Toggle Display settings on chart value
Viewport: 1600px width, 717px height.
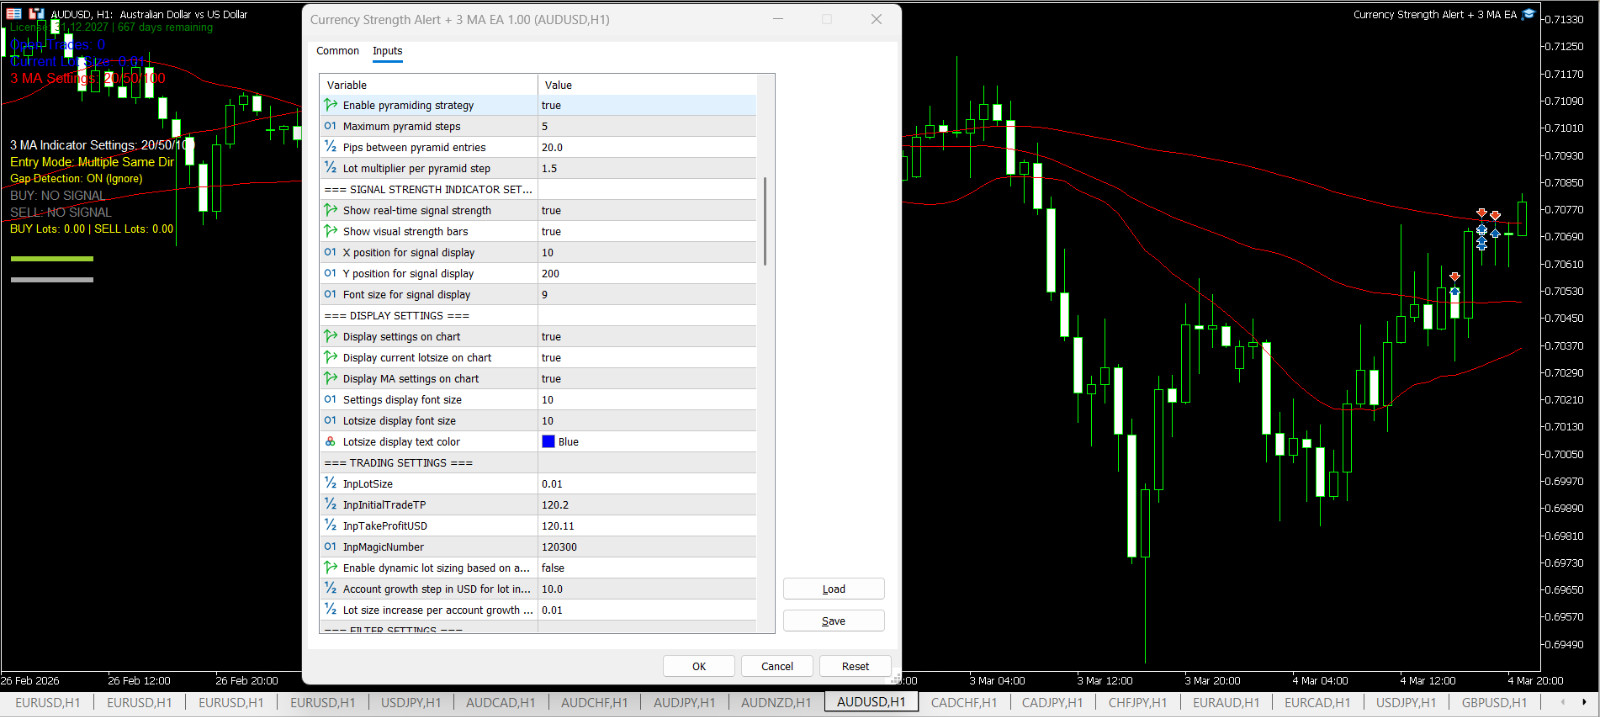(647, 336)
